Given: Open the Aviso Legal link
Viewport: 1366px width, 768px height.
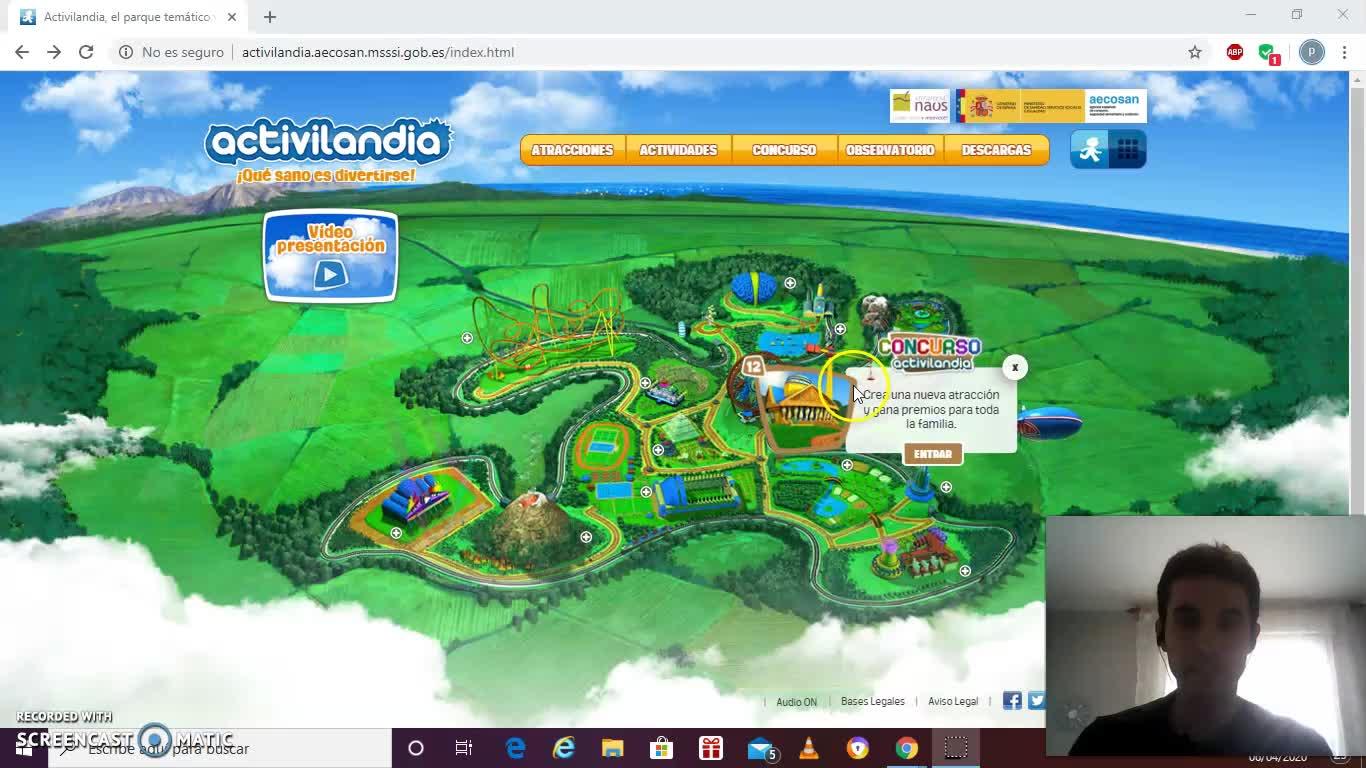Looking at the screenshot, I should tap(953, 702).
